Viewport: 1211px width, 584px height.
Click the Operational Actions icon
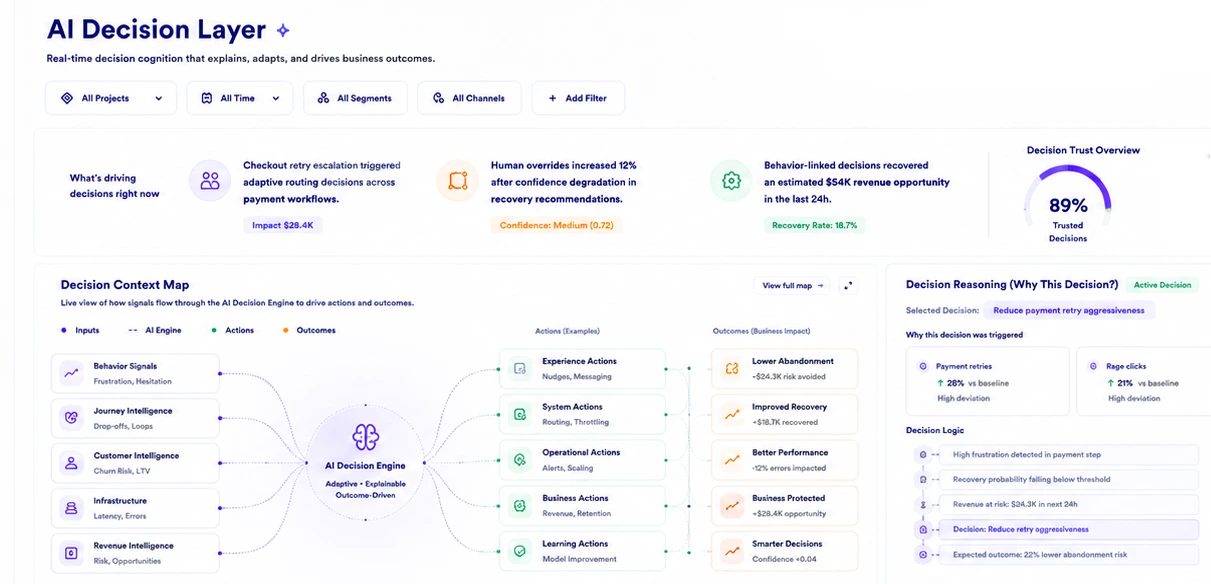(x=520, y=460)
